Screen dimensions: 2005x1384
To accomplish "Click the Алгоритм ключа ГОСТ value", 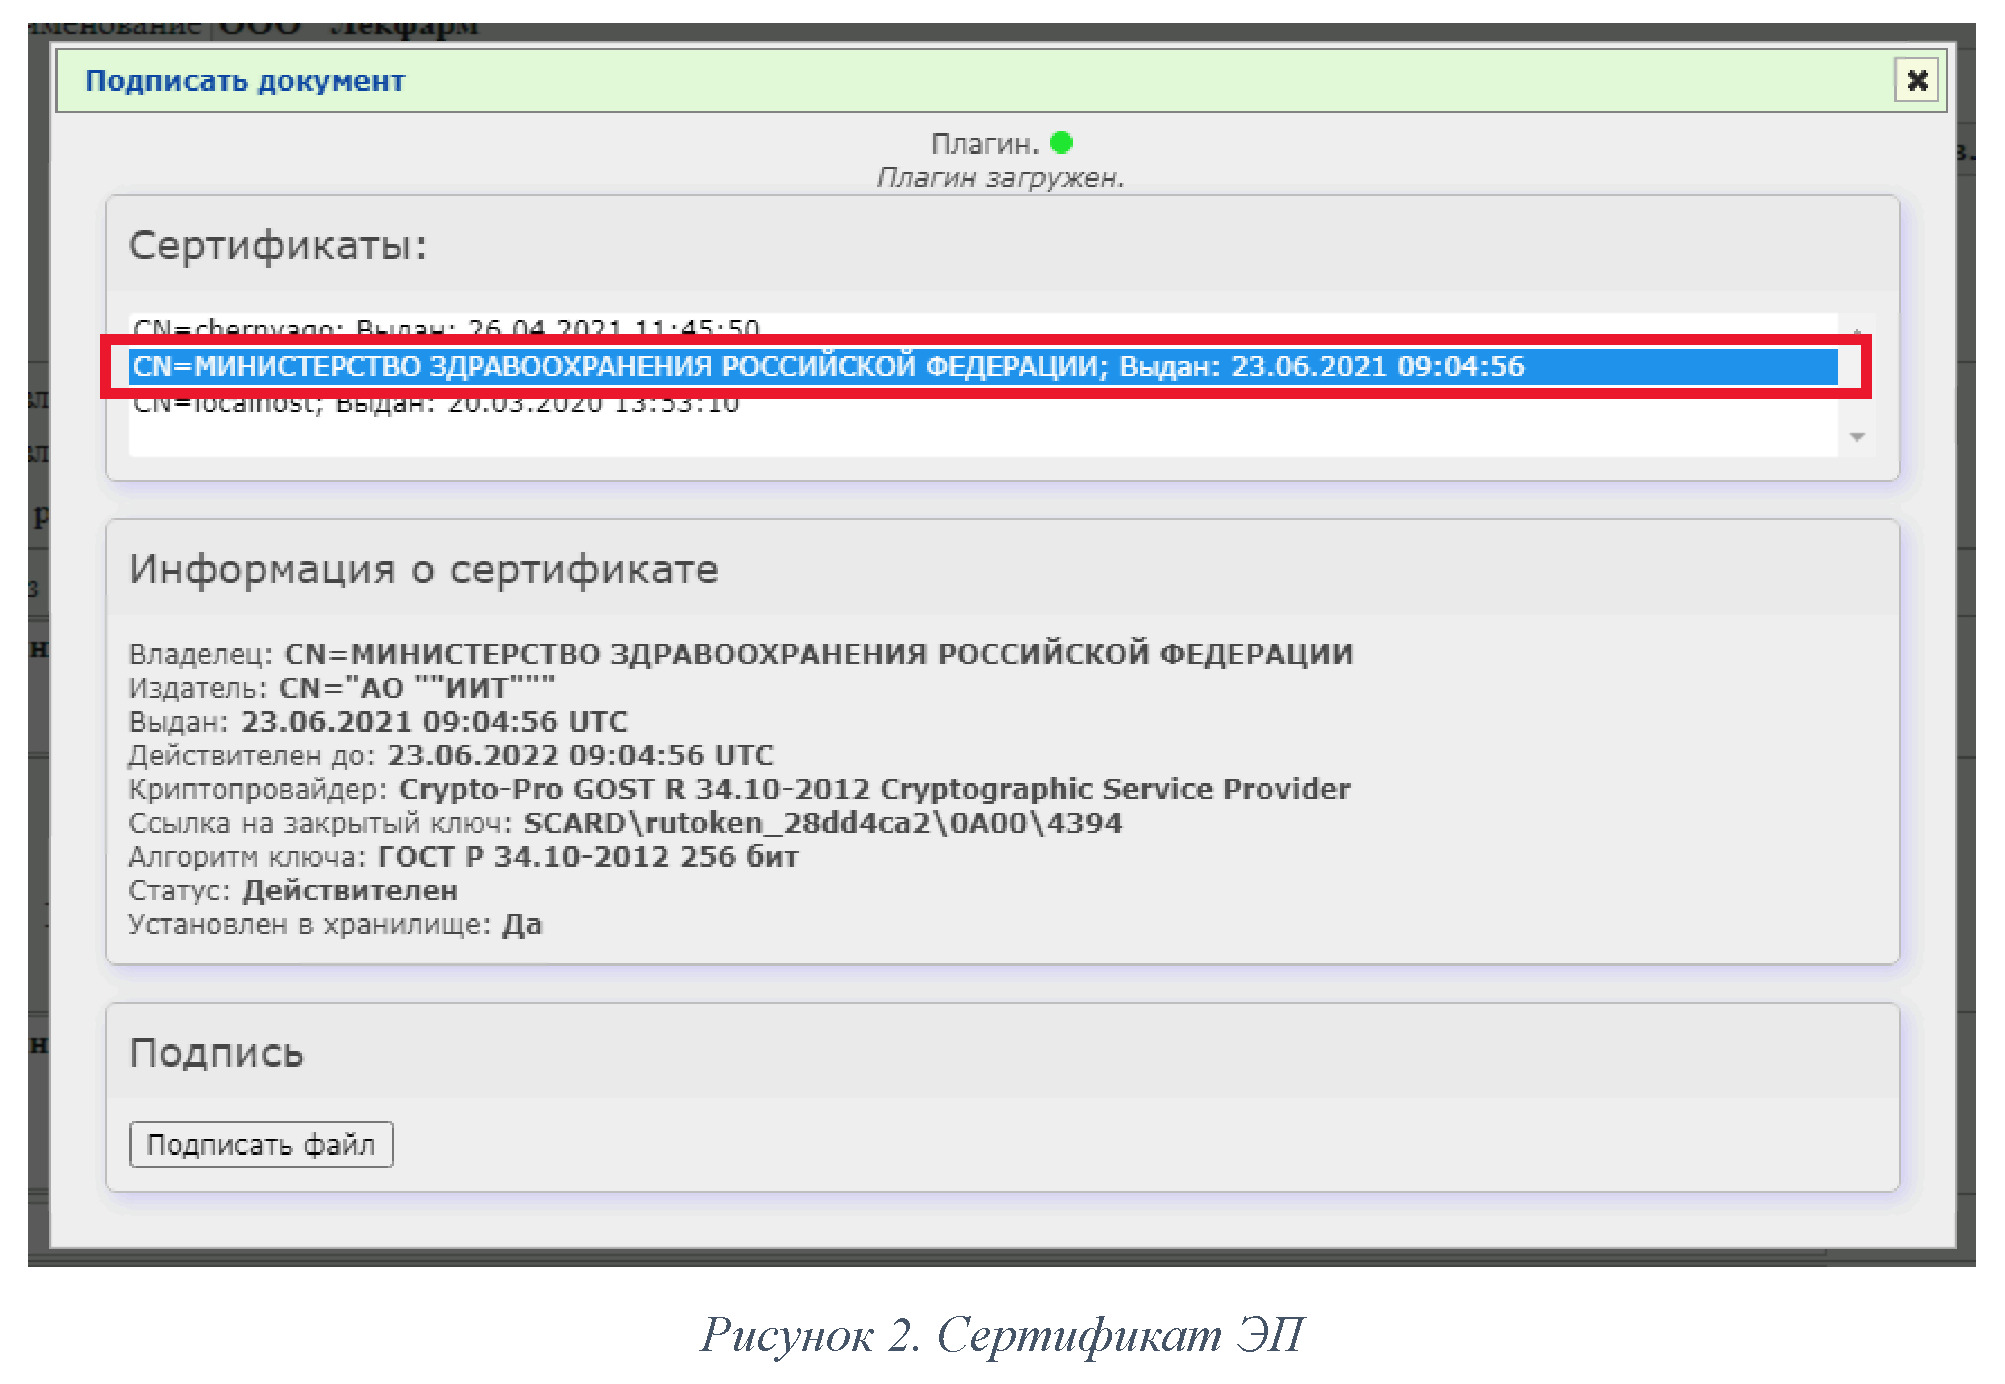I will 588,857.
